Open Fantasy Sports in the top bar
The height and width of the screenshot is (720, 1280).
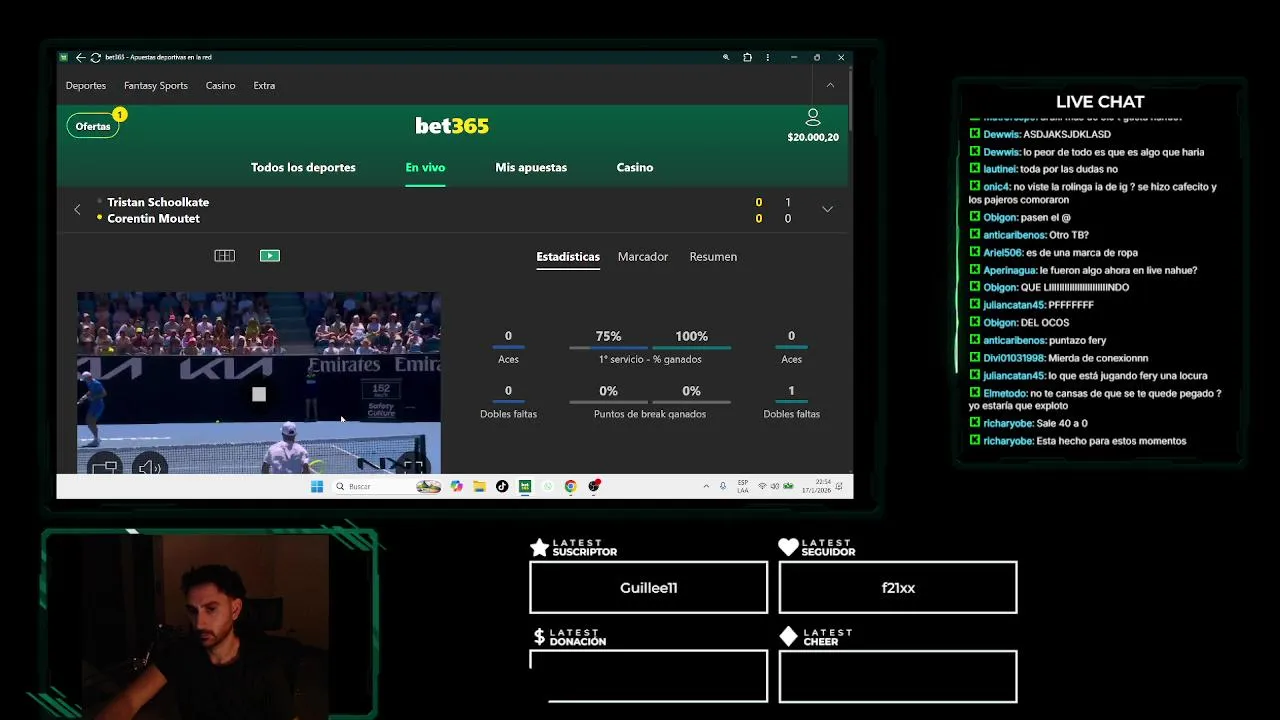(156, 85)
